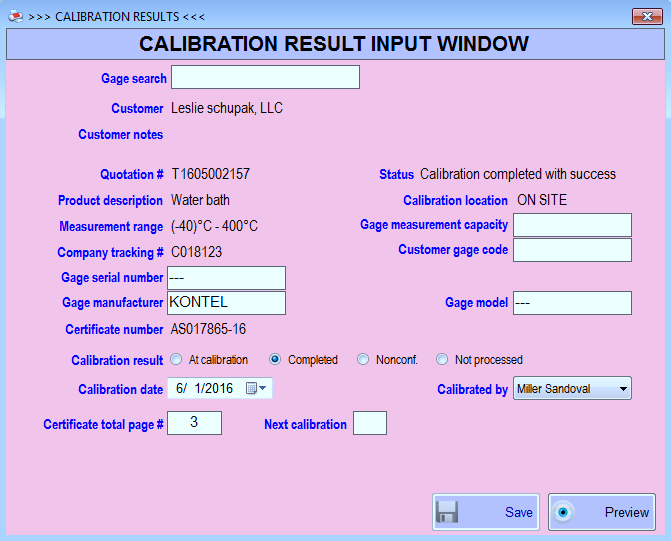Click the eye Preview icon

(563, 512)
